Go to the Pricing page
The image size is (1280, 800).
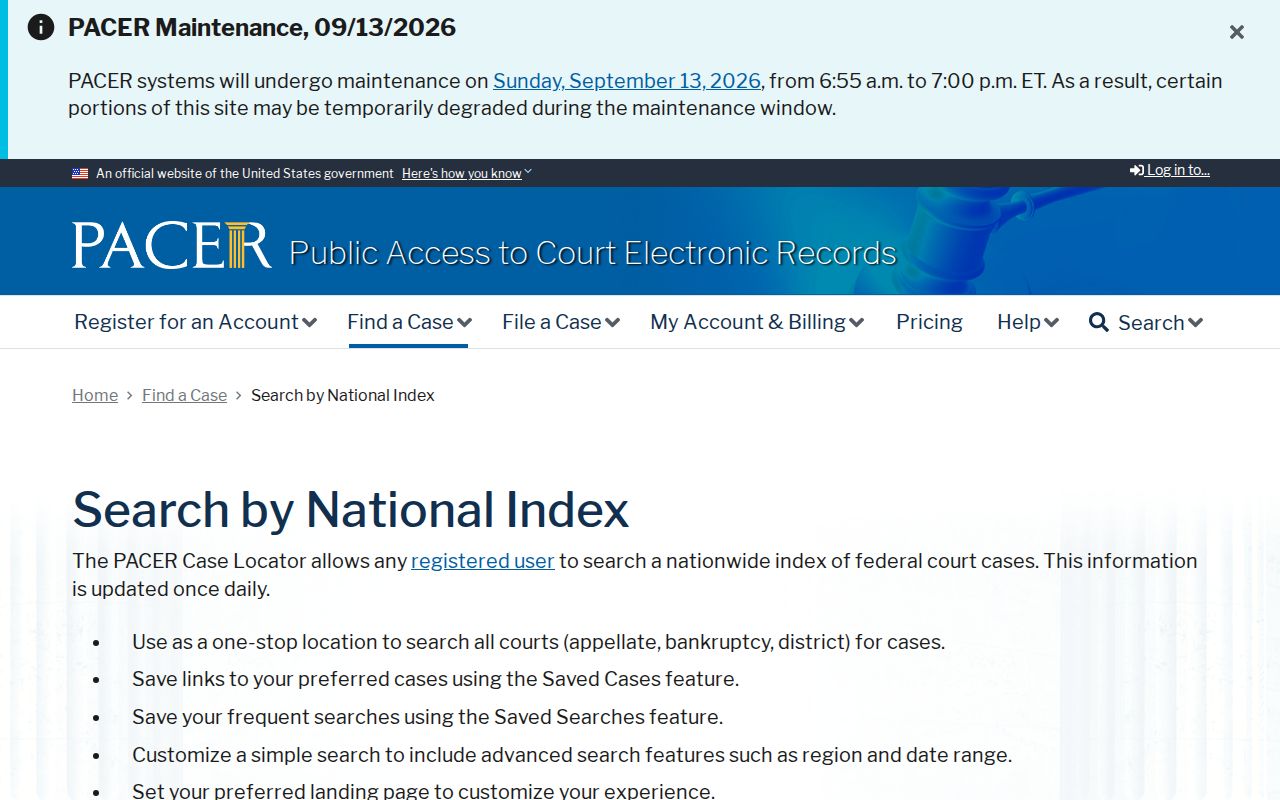[x=929, y=322]
